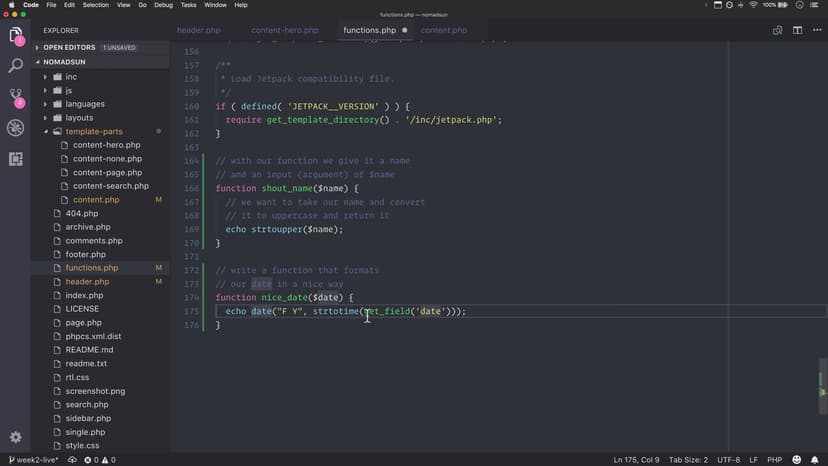
Task: Expand the Open Editors section
Action: point(68,47)
